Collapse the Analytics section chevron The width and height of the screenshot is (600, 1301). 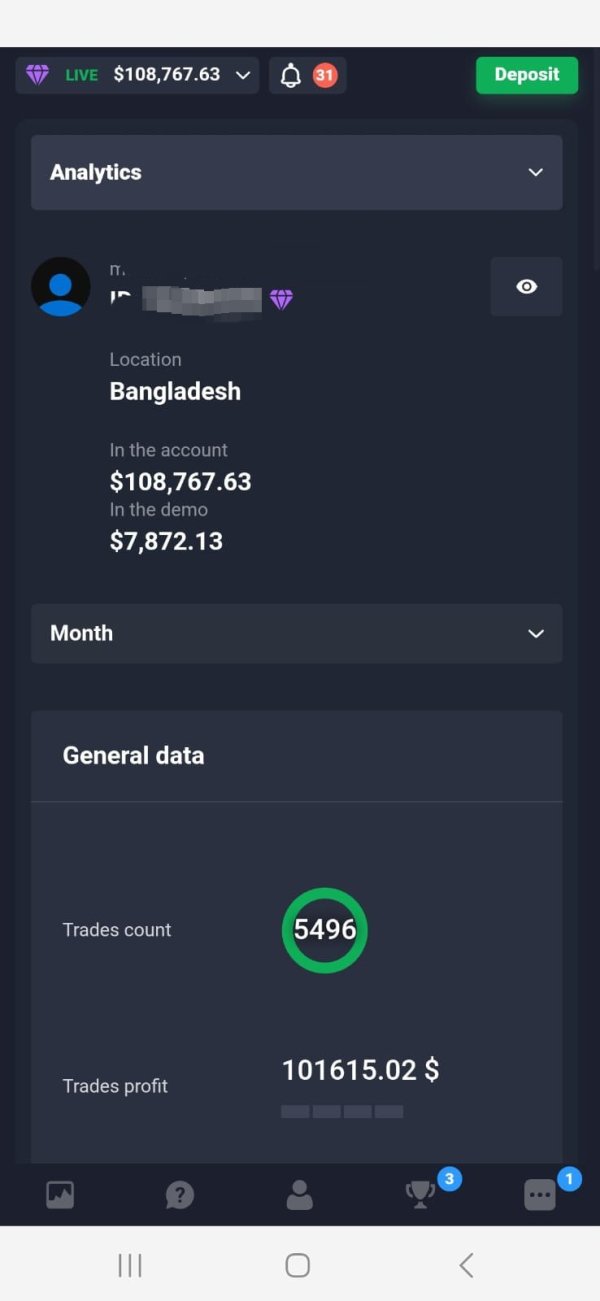click(536, 172)
